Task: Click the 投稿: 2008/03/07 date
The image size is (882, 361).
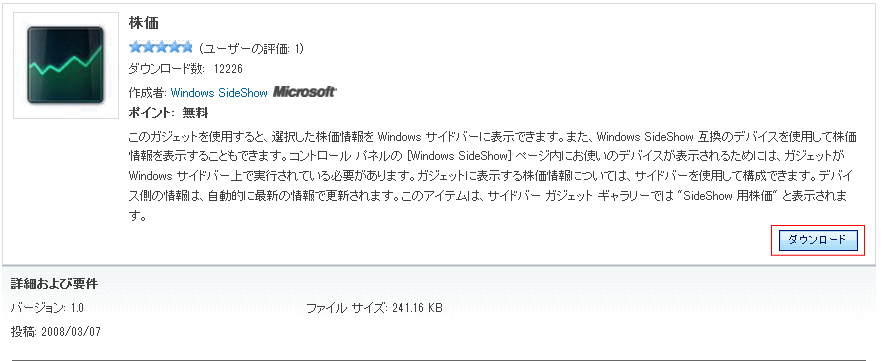Action: [x=56, y=331]
